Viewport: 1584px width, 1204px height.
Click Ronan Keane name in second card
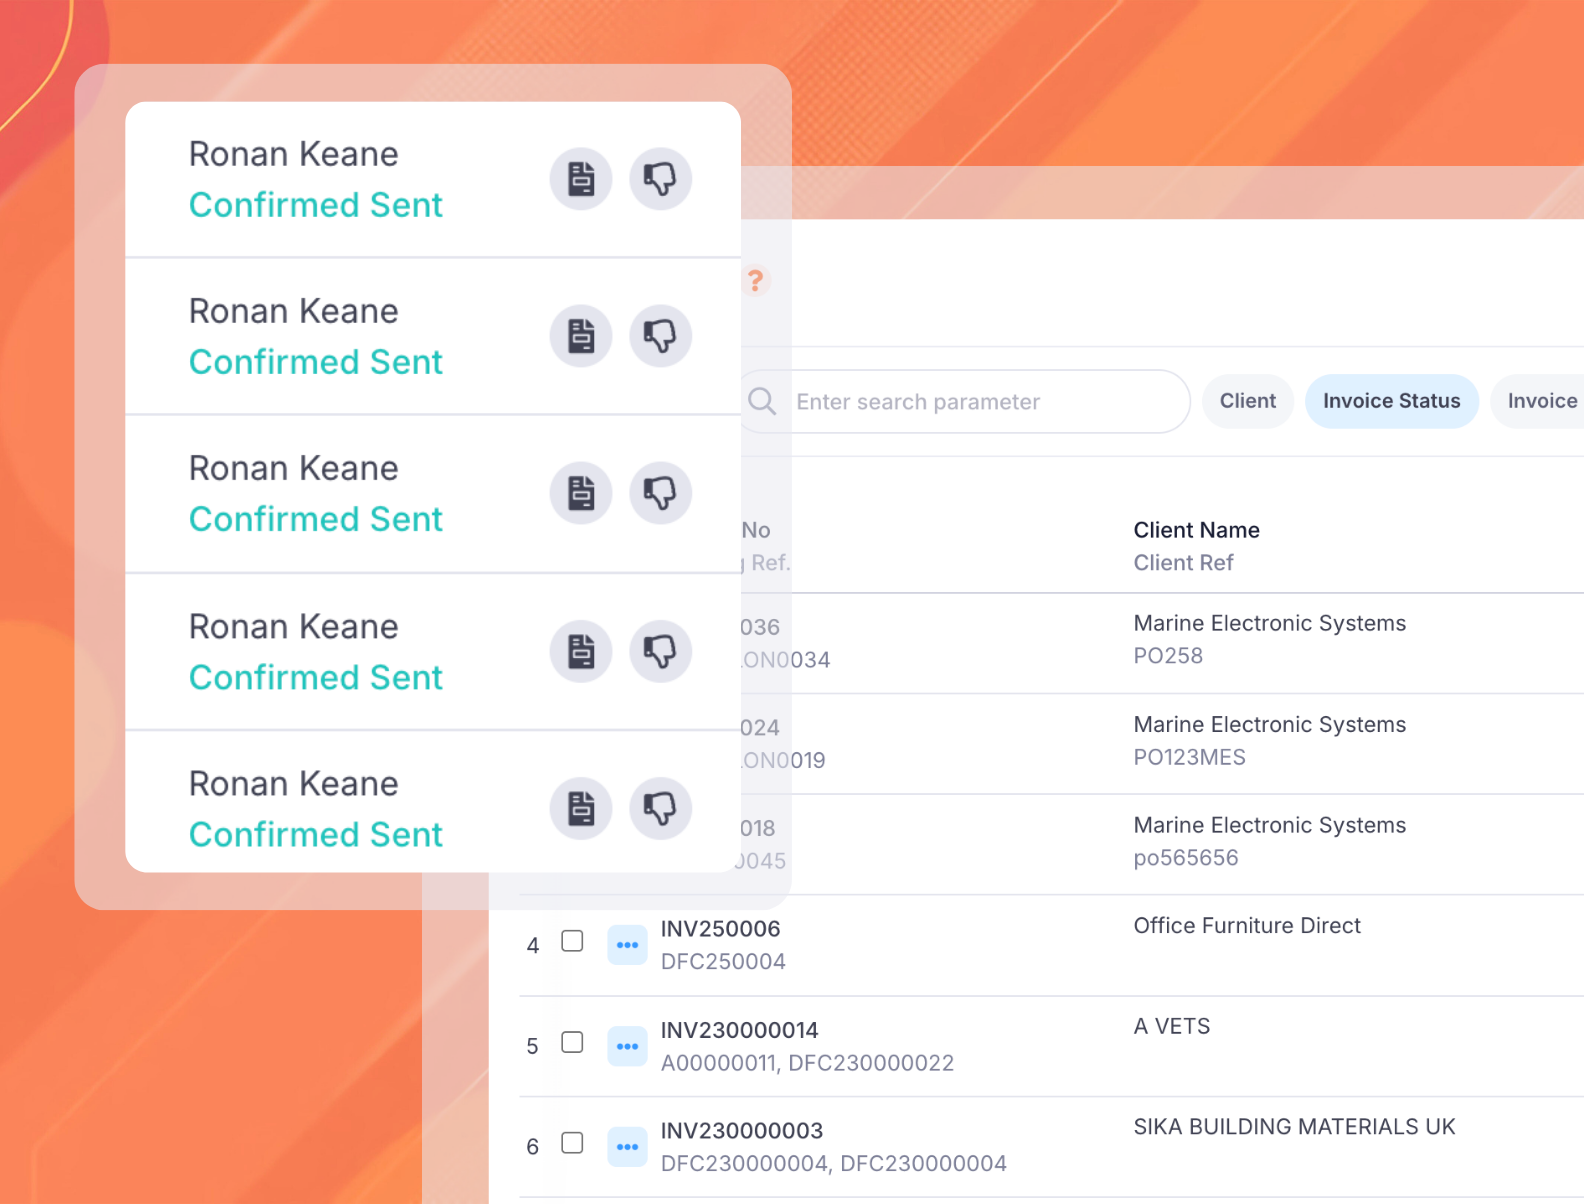293,311
